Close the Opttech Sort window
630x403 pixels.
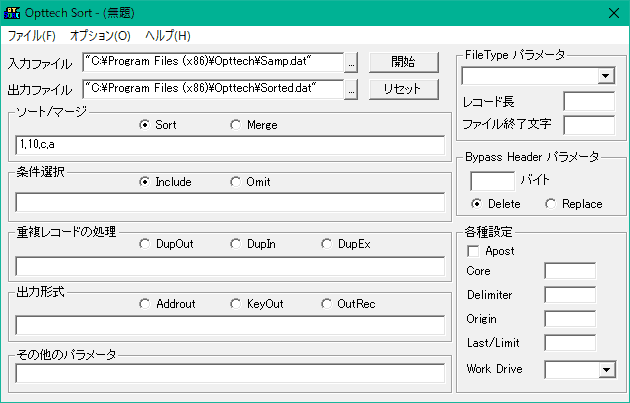point(614,13)
